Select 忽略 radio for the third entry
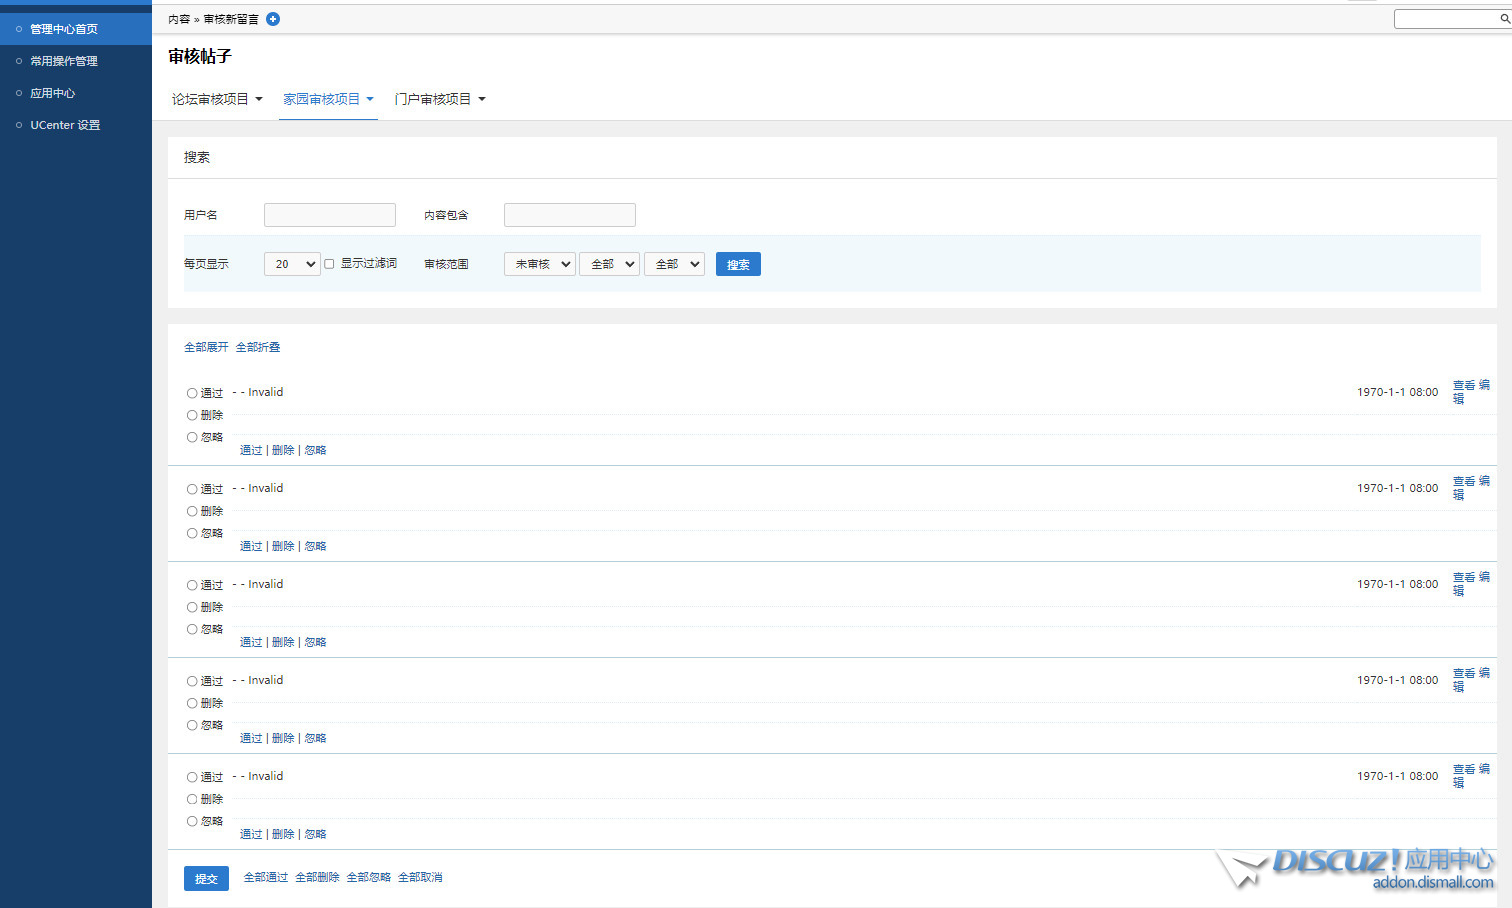 point(192,629)
